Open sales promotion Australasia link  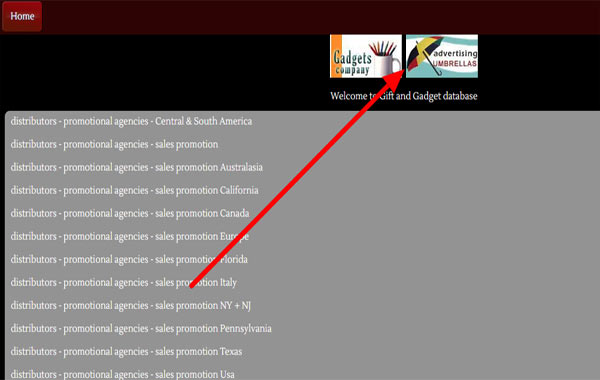[x=137, y=167]
